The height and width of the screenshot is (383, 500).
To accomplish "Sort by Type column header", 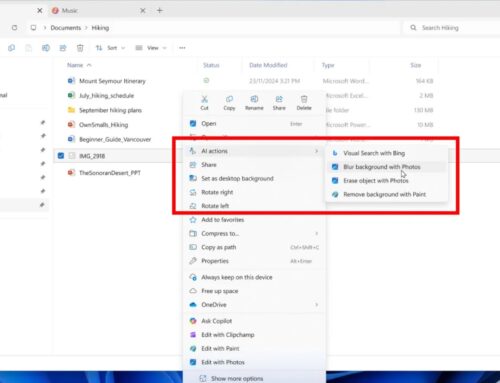I will 328,65.
